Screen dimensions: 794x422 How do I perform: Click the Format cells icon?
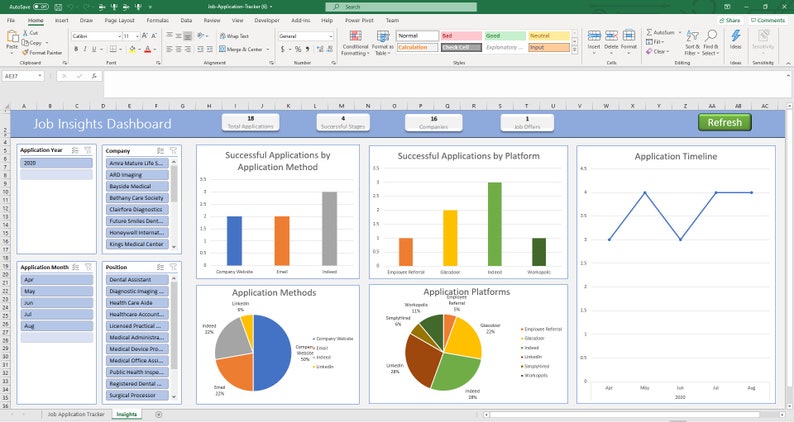pos(628,36)
